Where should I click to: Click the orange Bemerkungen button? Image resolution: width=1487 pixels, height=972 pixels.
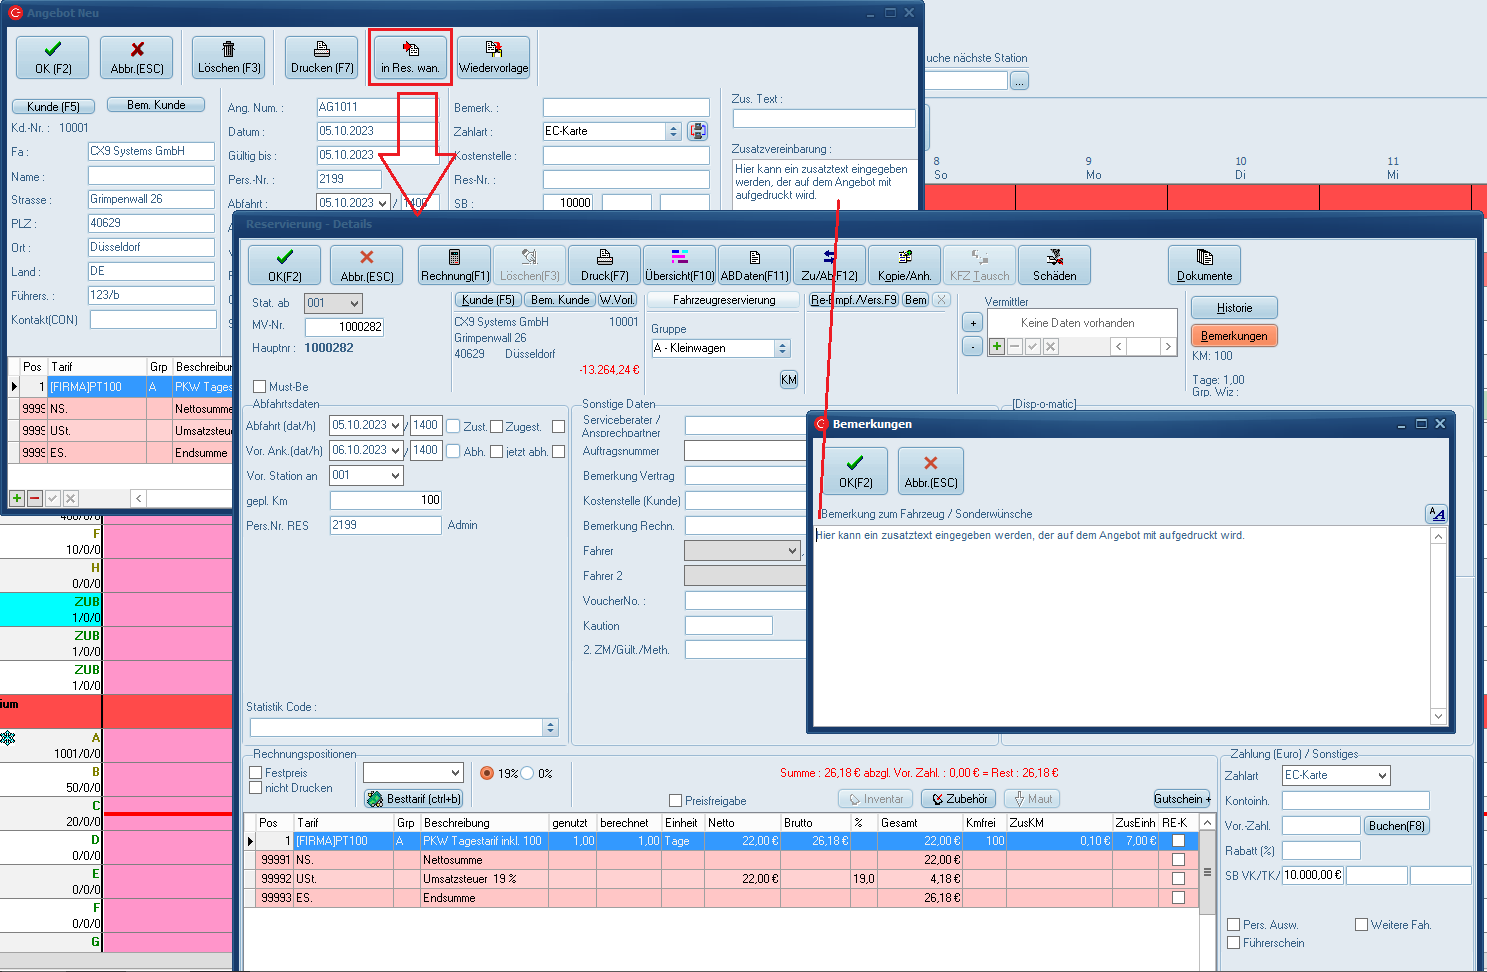pos(1234,336)
